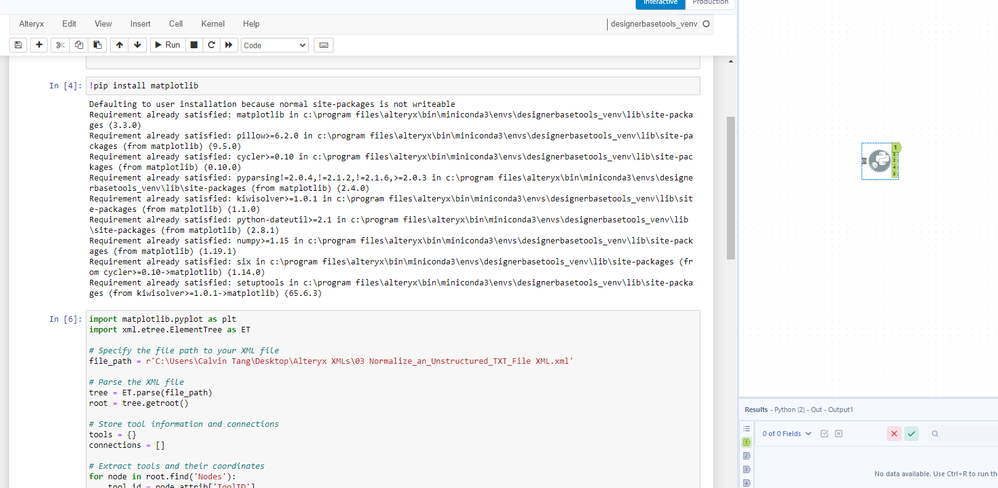Interrupt the kernel with the stop icon
998x488 pixels.
(194, 45)
